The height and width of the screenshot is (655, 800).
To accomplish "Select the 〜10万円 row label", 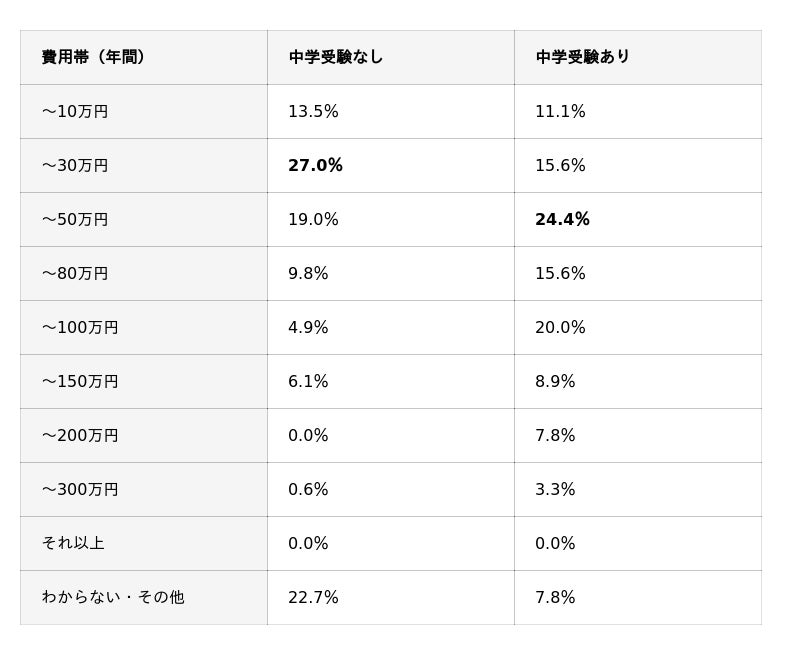I will (x=75, y=112).
